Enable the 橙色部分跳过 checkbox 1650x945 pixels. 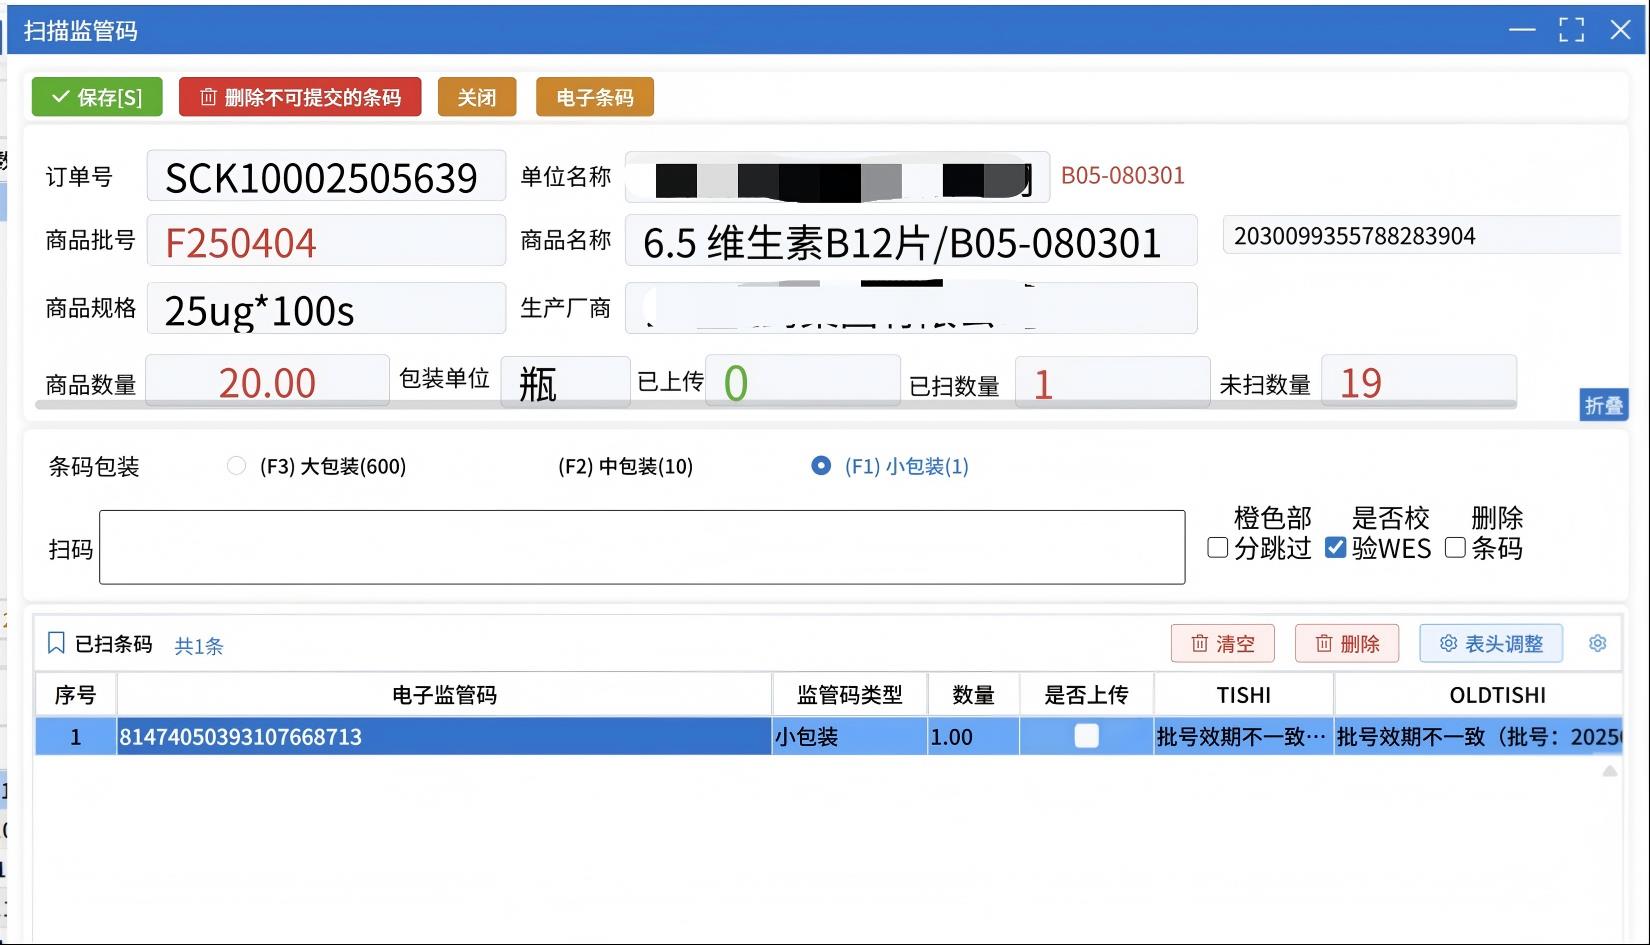pos(1218,548)
